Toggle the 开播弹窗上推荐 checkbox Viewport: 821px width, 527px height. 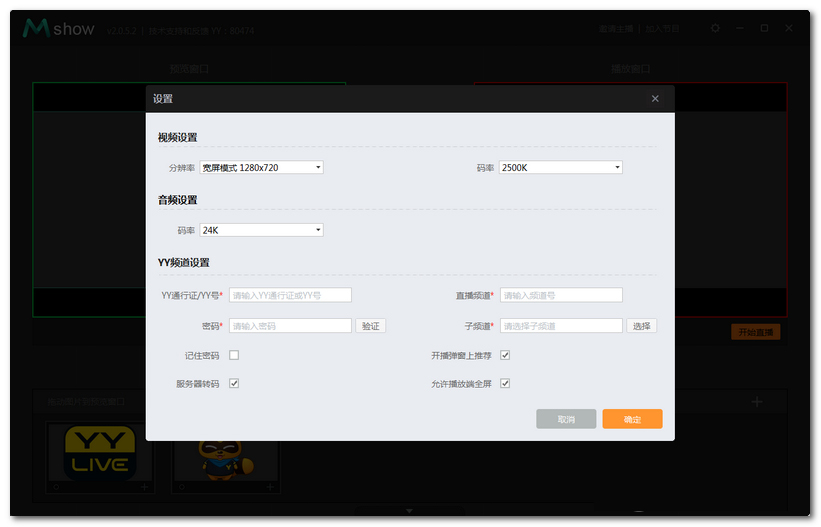pyautogui.click(x=505, y=355)
